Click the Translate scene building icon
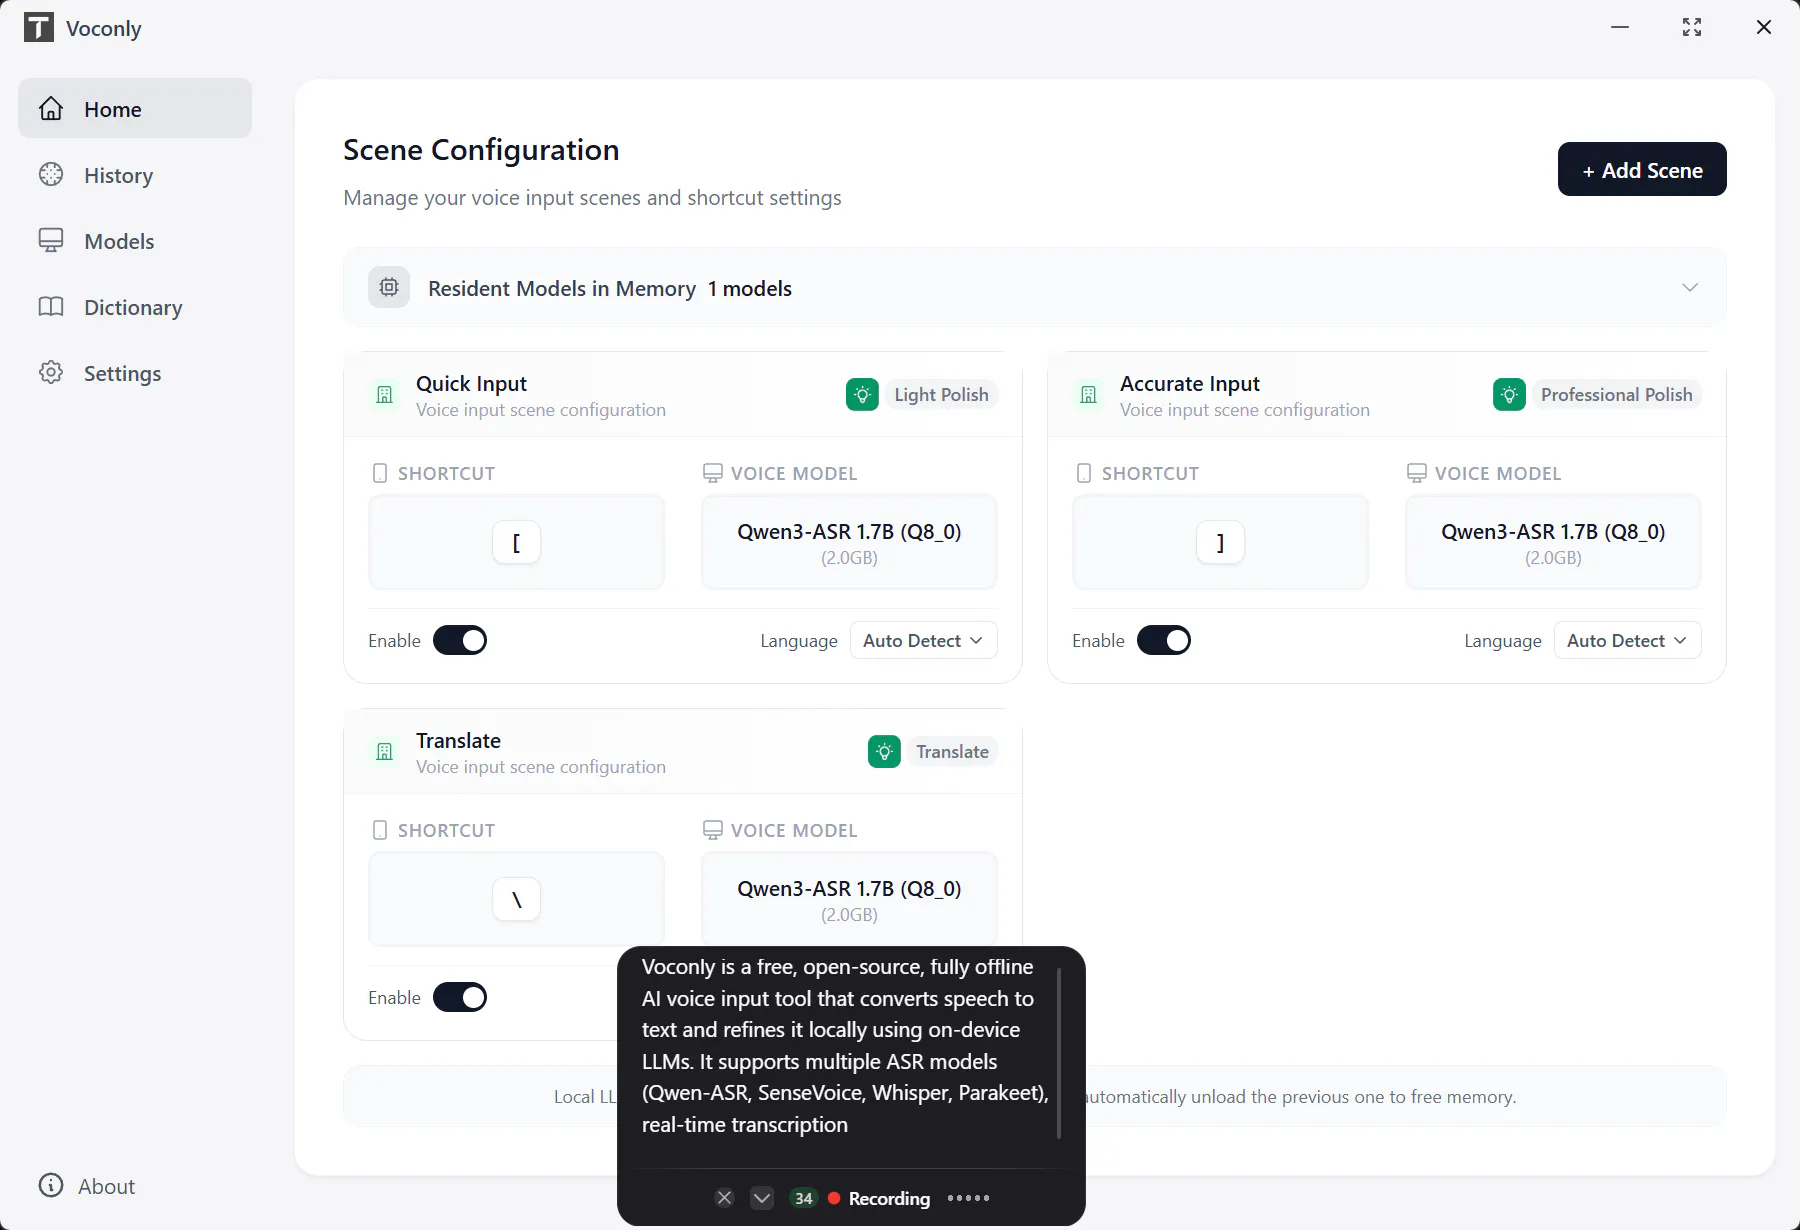This screenshot has width=1800, height=1230. (x=384, y=752)
